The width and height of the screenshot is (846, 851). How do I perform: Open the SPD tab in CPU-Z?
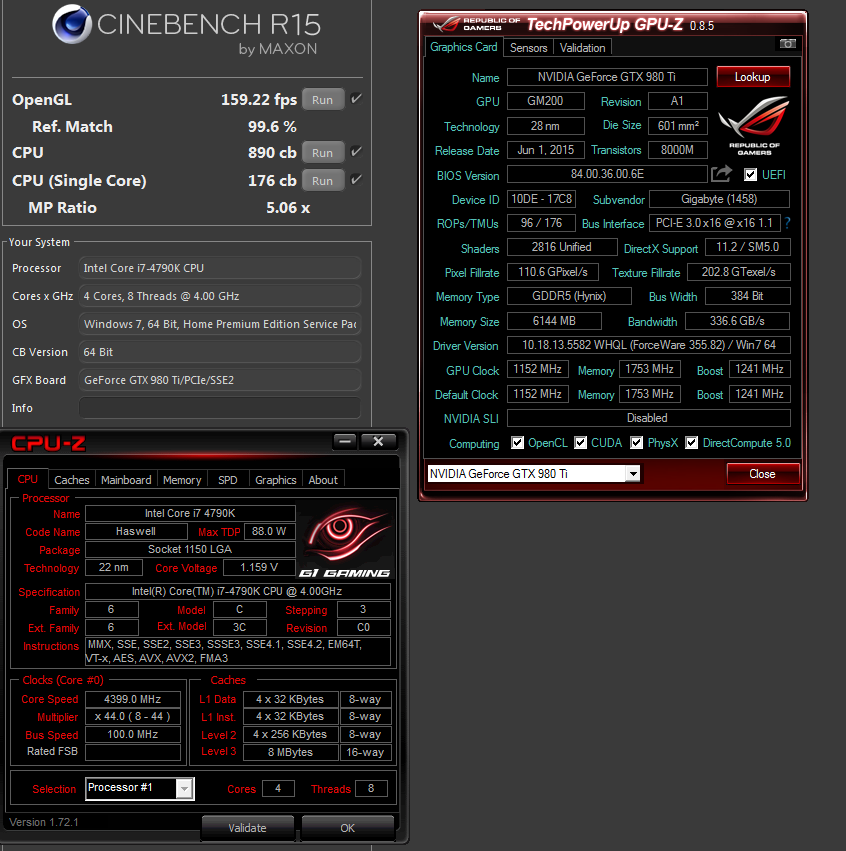coord(227,480)
